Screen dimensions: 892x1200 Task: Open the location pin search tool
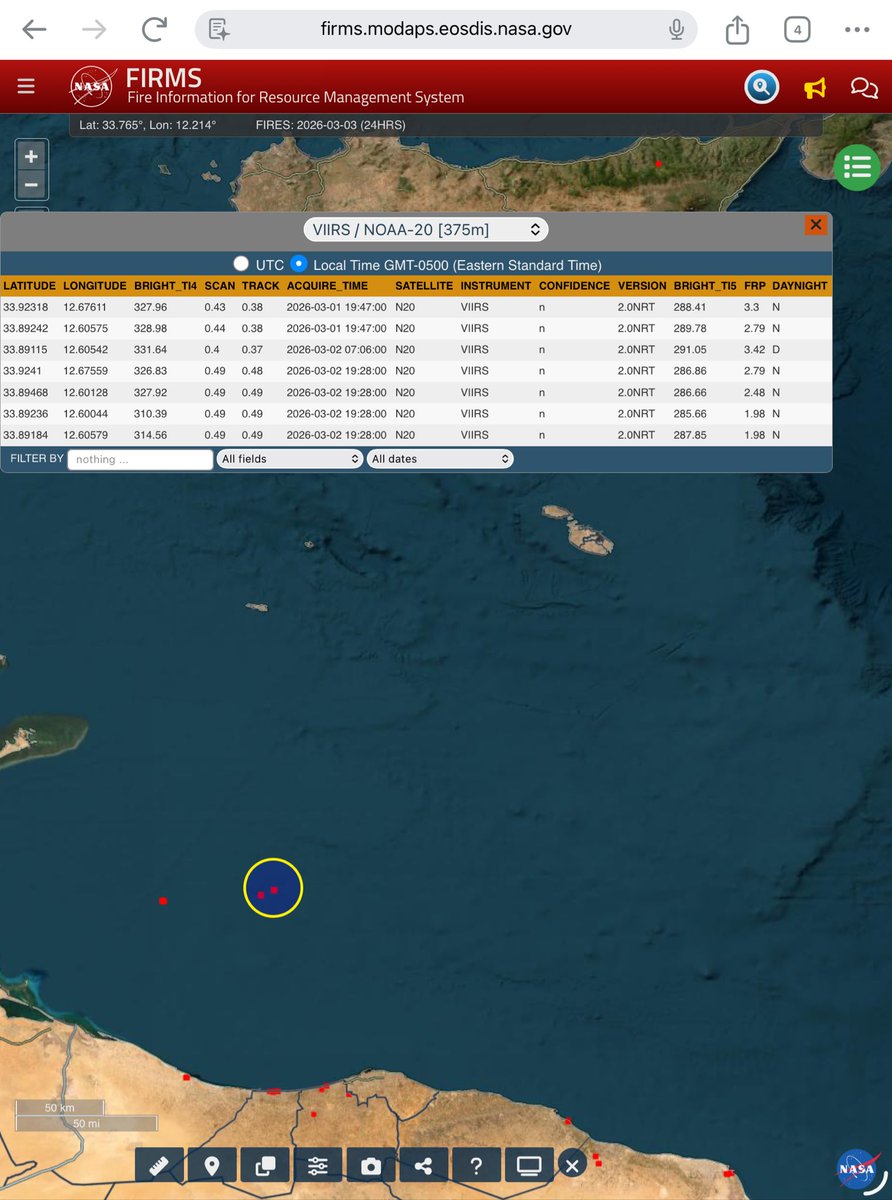coord(211,1165)
